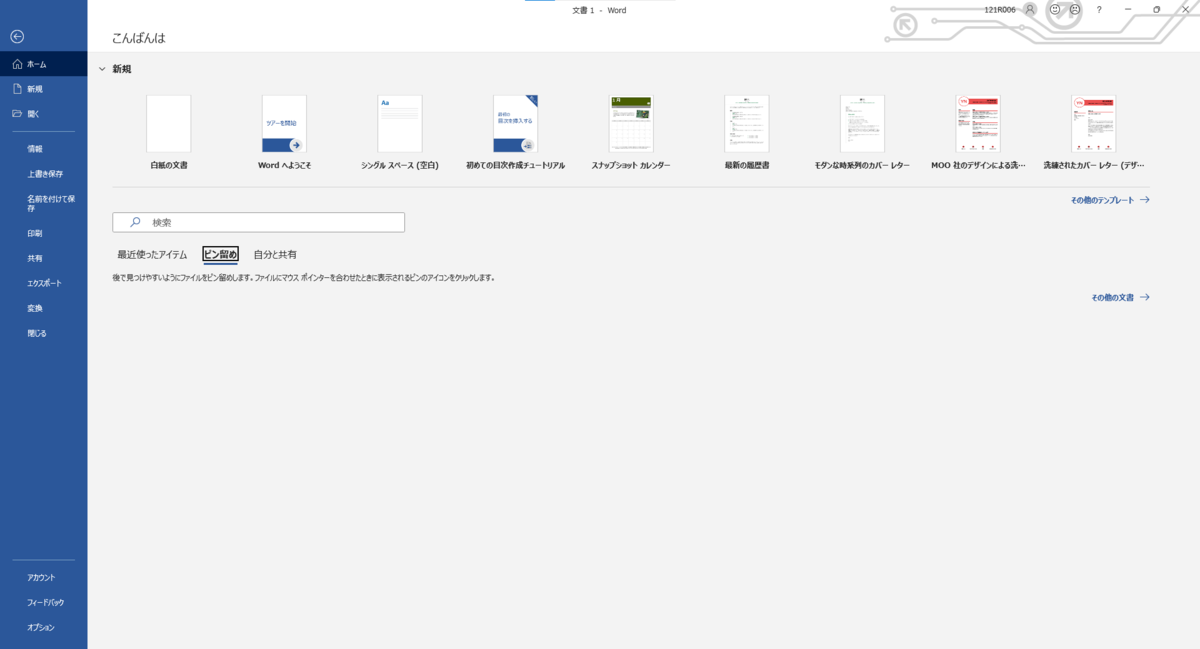Click the back arrow icon in sidebar
Image resolution: width=1200 pixels, height=649 pixels.
click(x=17, y=36)
